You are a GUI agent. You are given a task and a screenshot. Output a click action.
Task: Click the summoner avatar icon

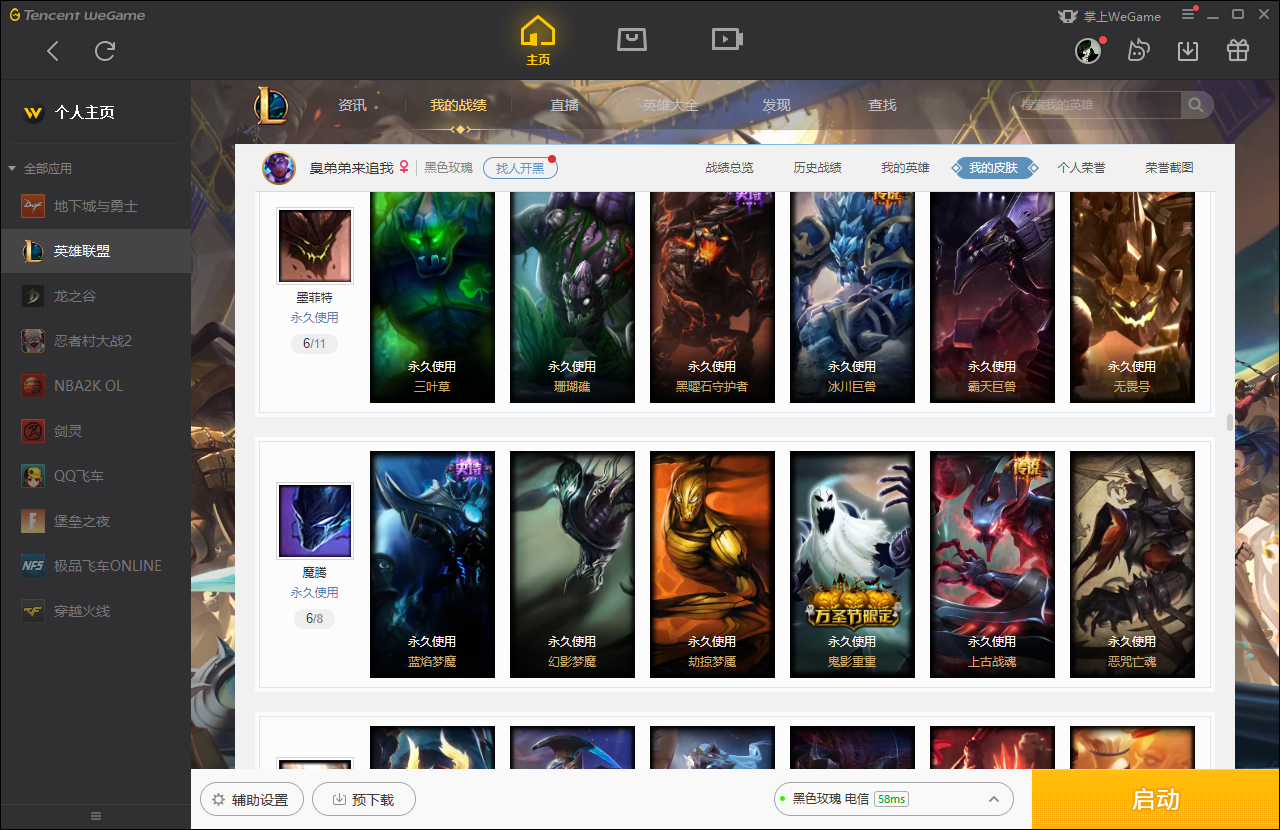279,168
